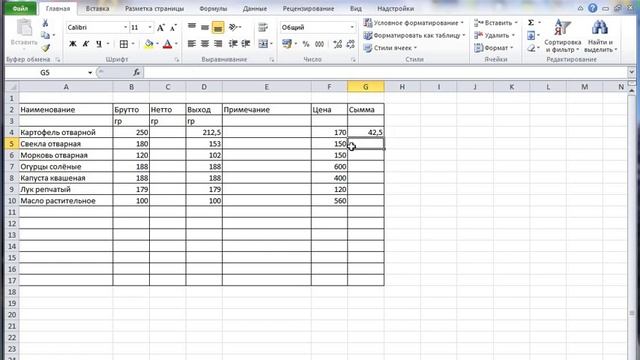Image resolution: width=640 pixels, height=360 pixels.
Task: Switch to the Вставка tab
Action: [x=97, y=9]
